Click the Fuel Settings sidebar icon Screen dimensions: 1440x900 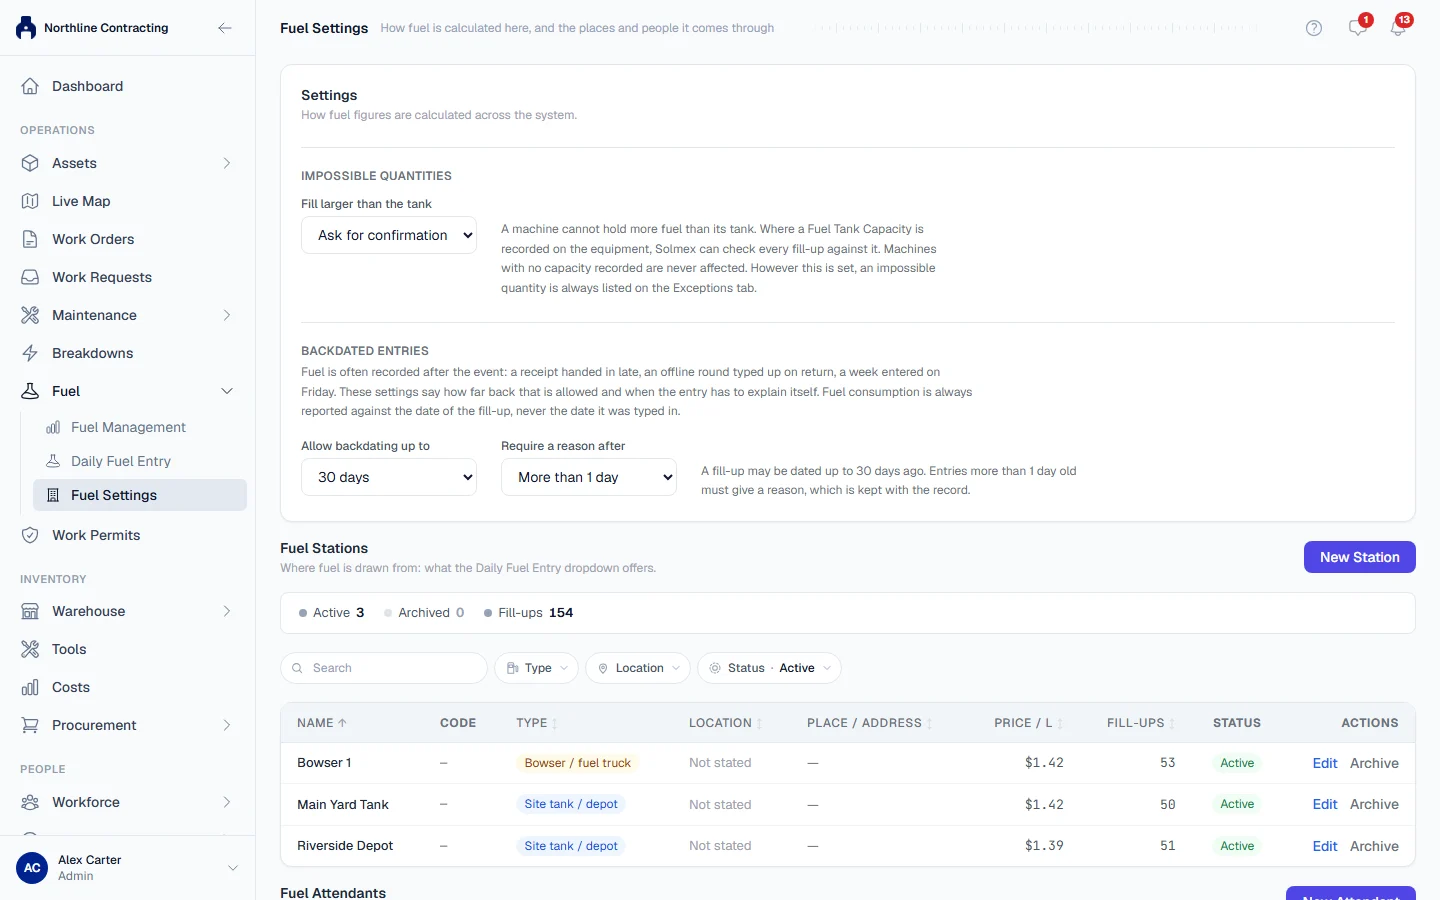click(53, 495)
